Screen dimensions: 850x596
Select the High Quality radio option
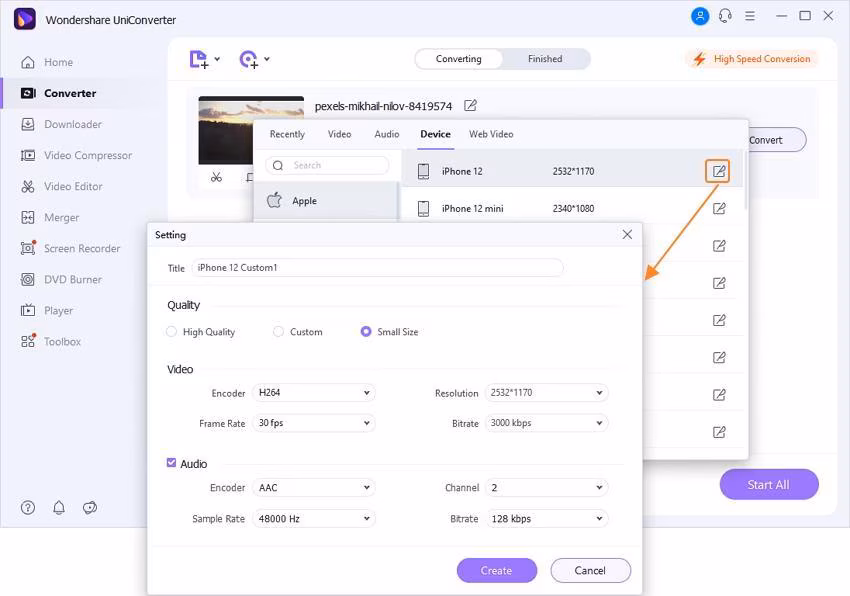tap(171, 331)
